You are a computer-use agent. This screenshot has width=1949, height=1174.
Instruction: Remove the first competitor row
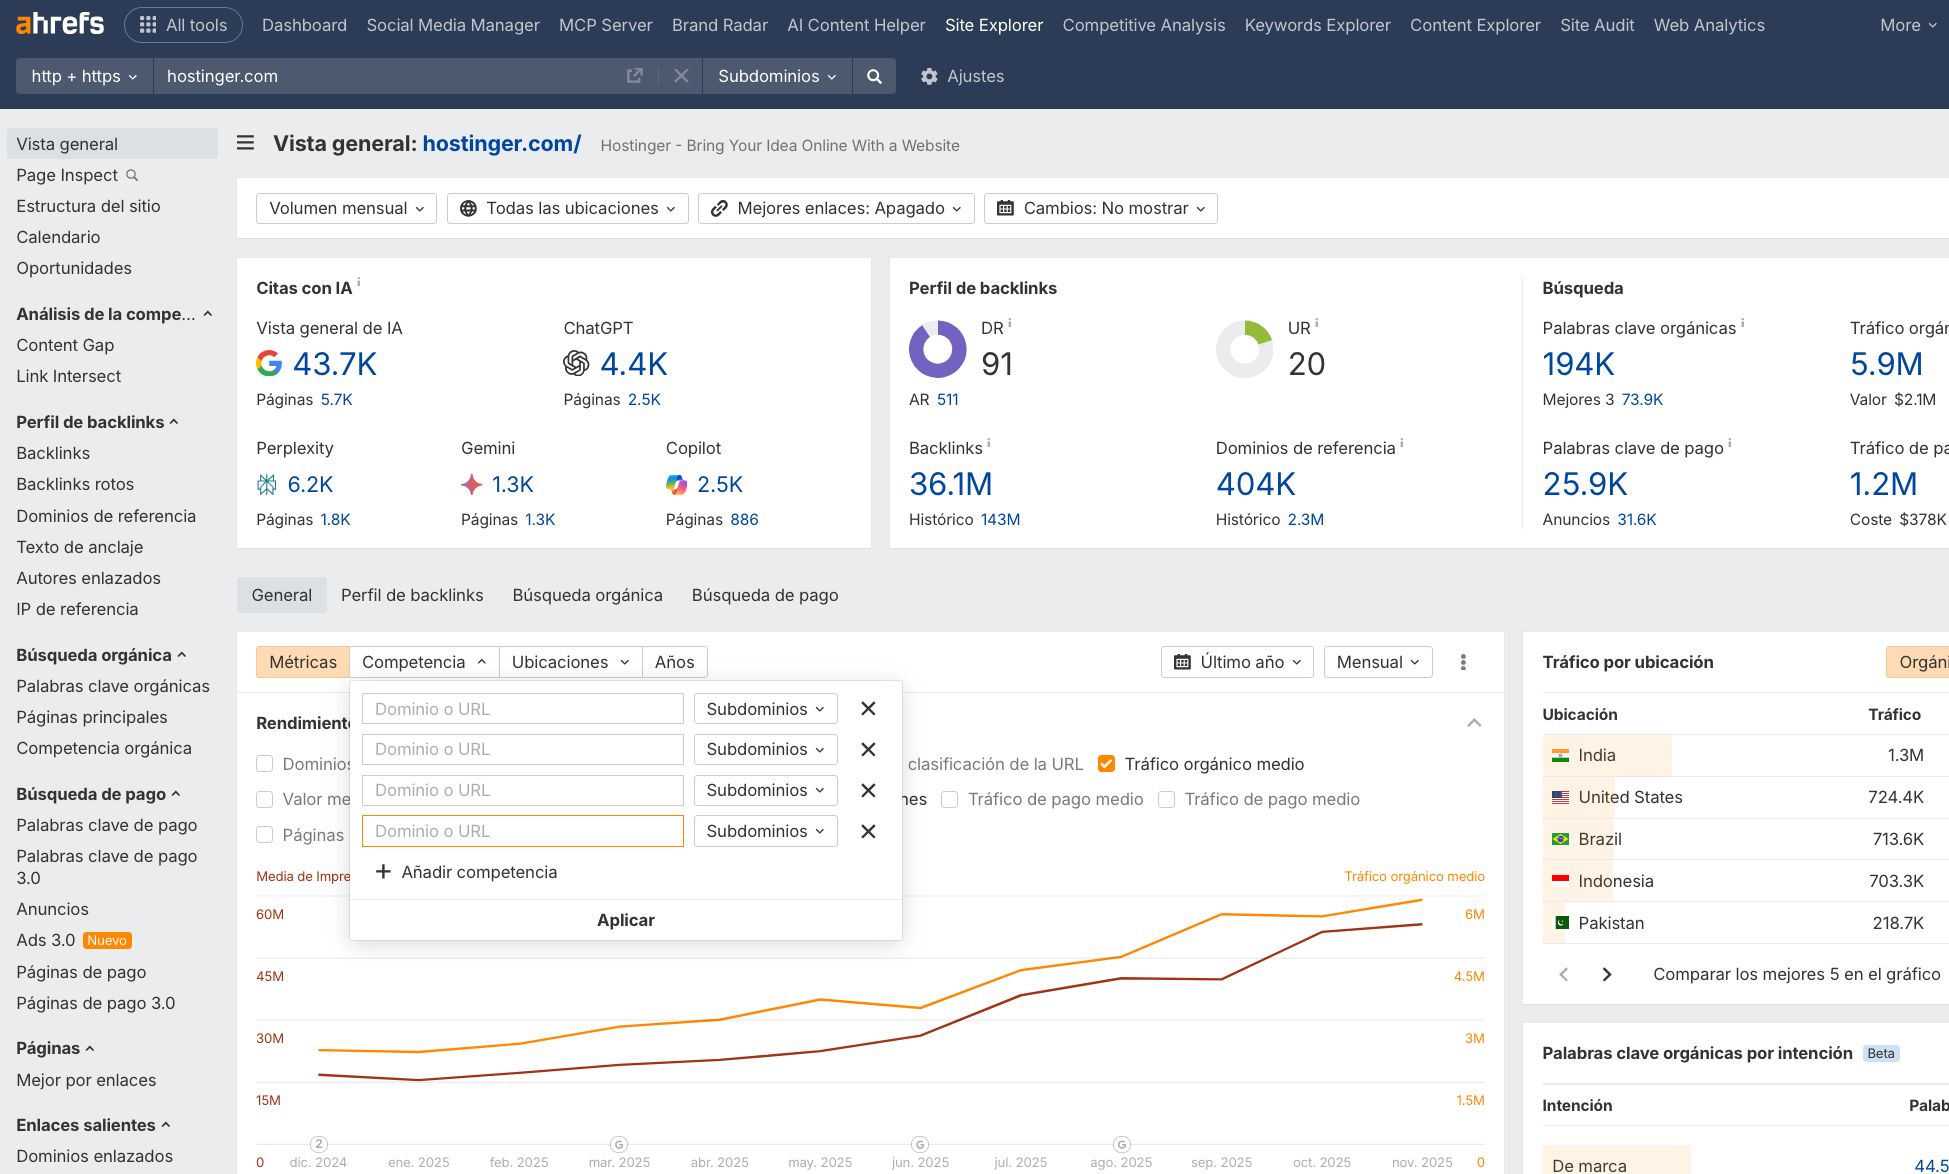[868, 709]
